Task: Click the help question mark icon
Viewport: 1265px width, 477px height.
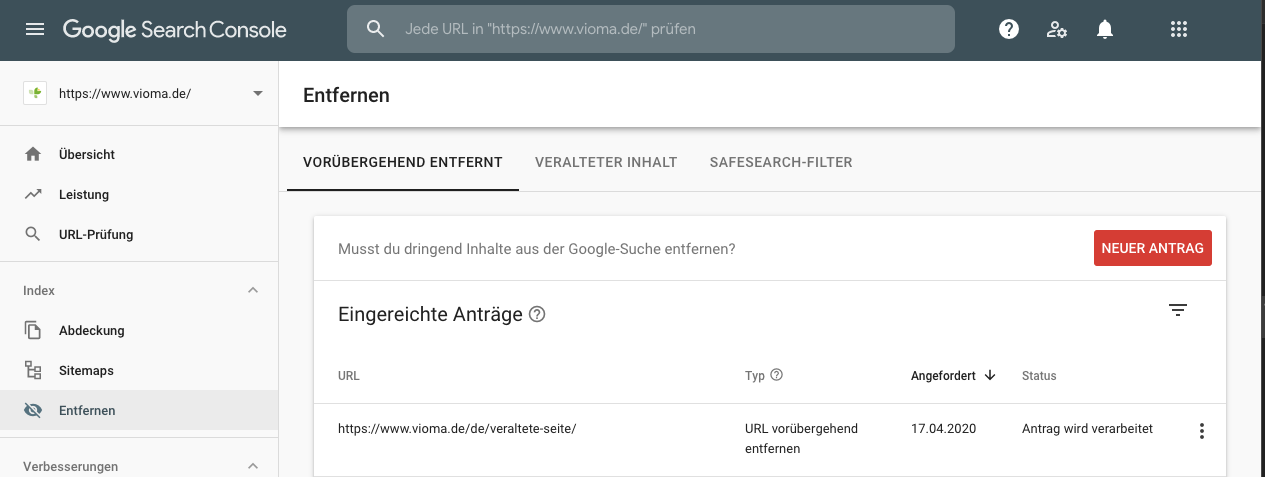Action: point(1009,30)
